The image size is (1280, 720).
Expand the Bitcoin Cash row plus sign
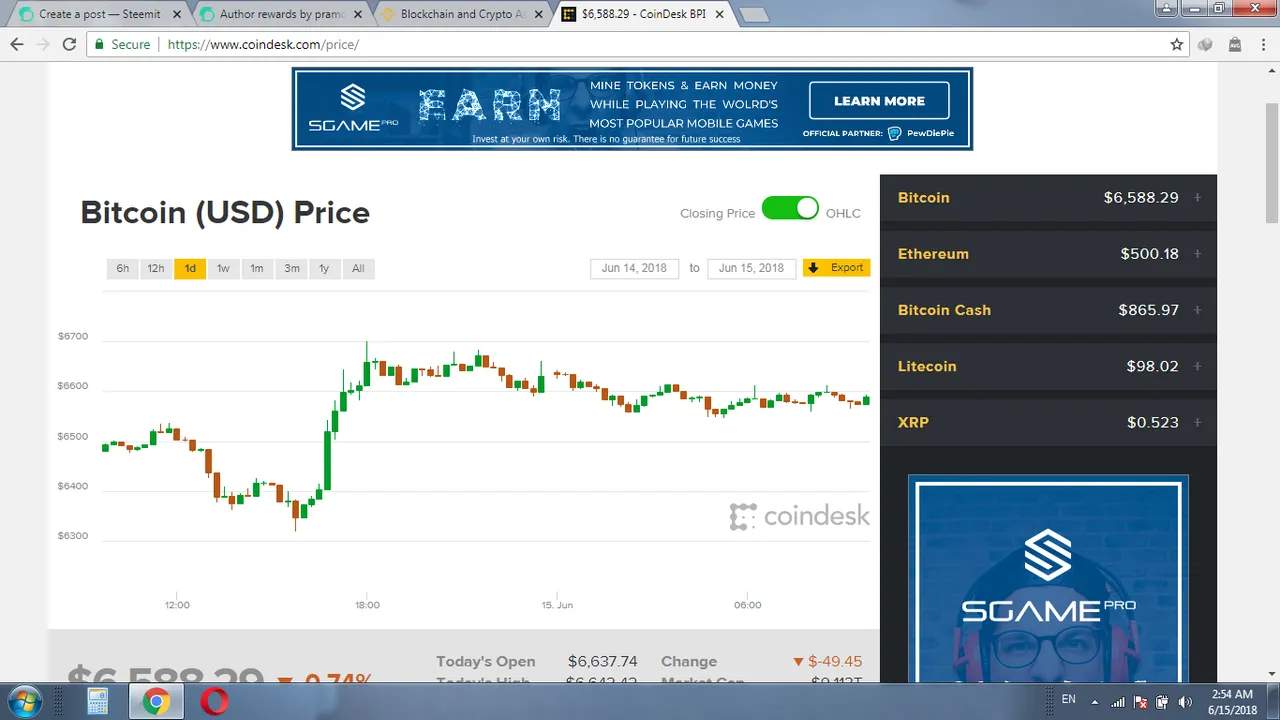click(1197, 310)
